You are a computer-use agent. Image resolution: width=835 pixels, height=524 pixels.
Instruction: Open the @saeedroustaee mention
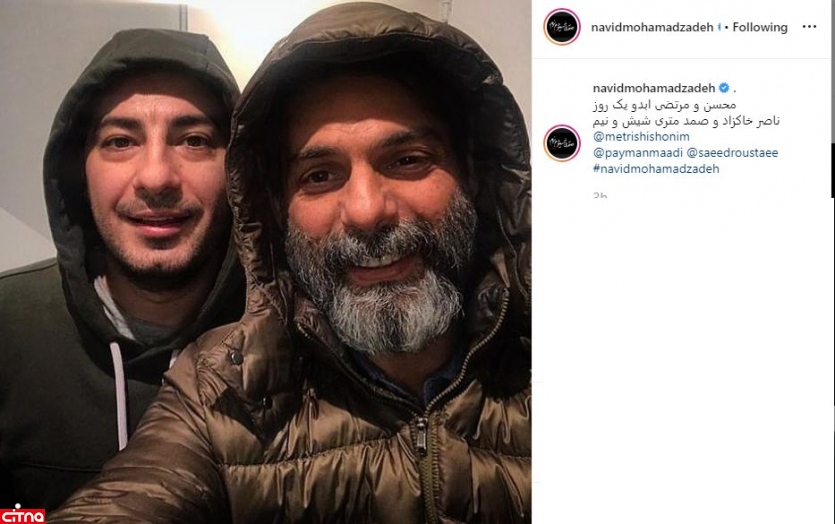732,153
